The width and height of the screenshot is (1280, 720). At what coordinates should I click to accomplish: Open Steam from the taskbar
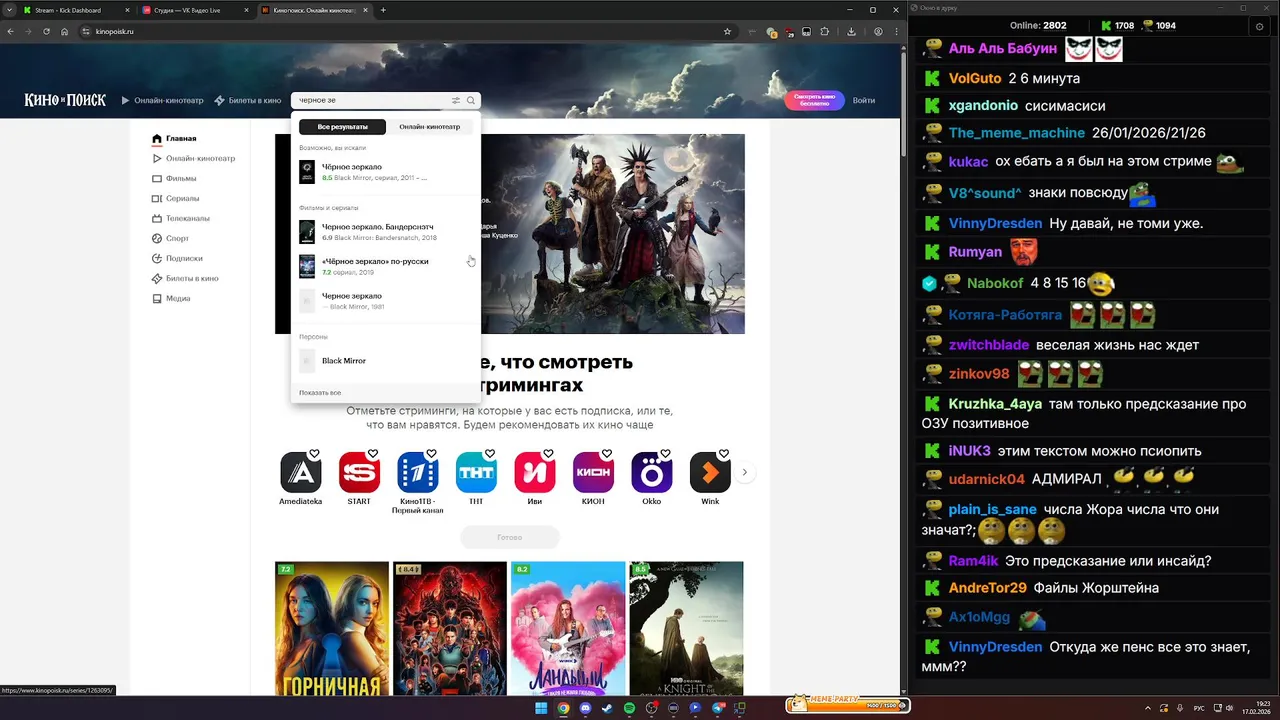click(x=607, y=708)
